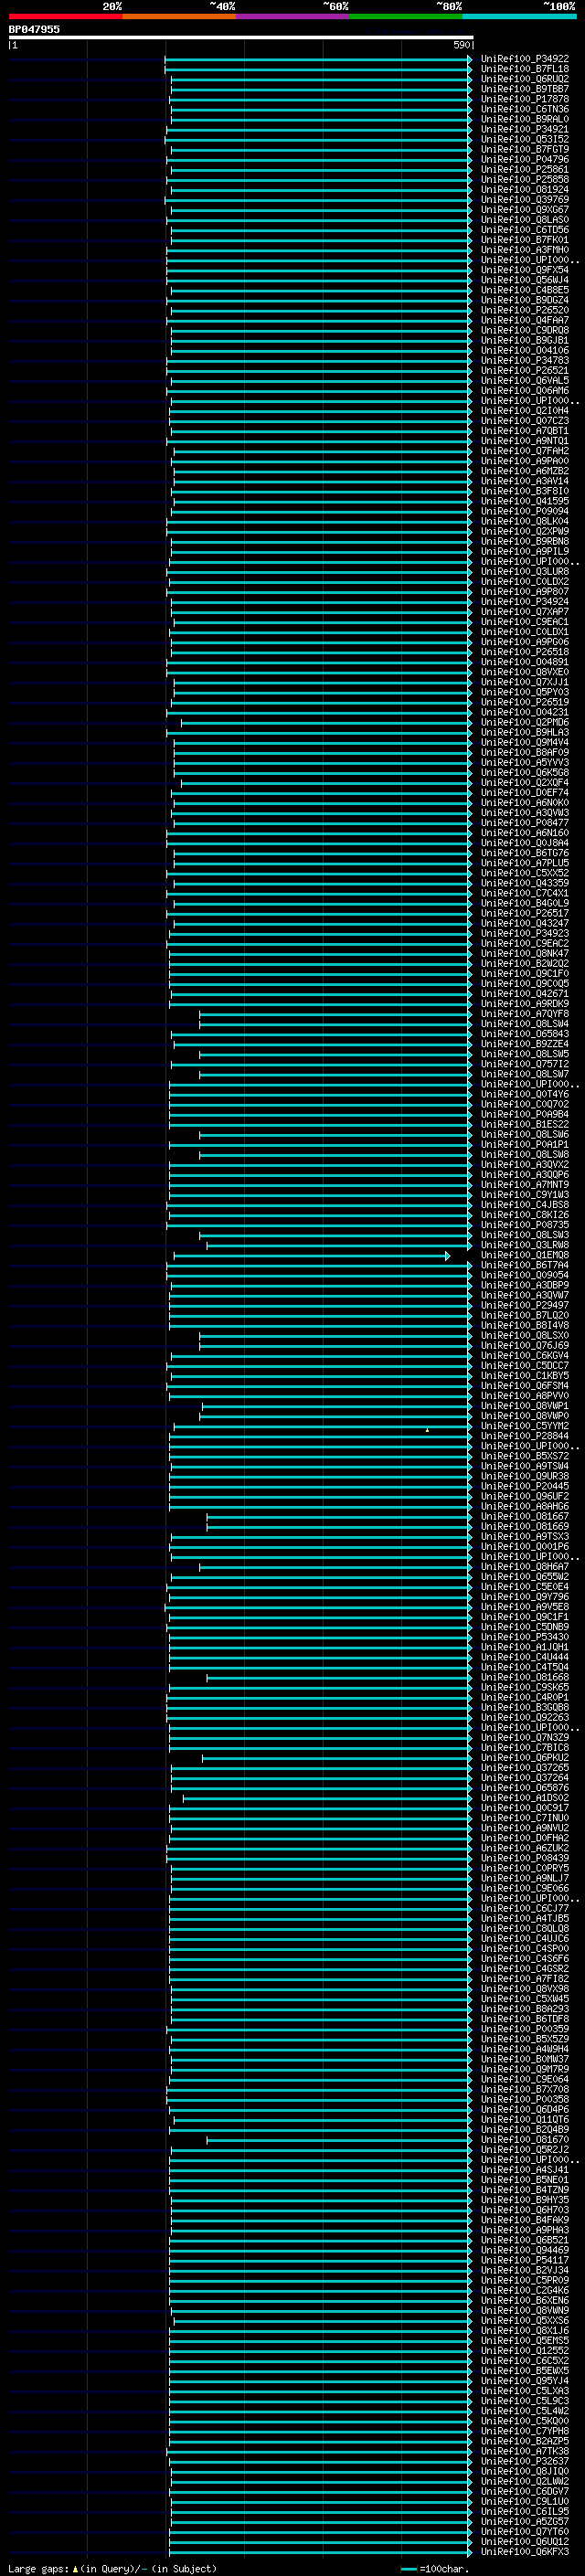Click the =100char. scale legend
585x2576 pixels.
tap(435, 2569)
